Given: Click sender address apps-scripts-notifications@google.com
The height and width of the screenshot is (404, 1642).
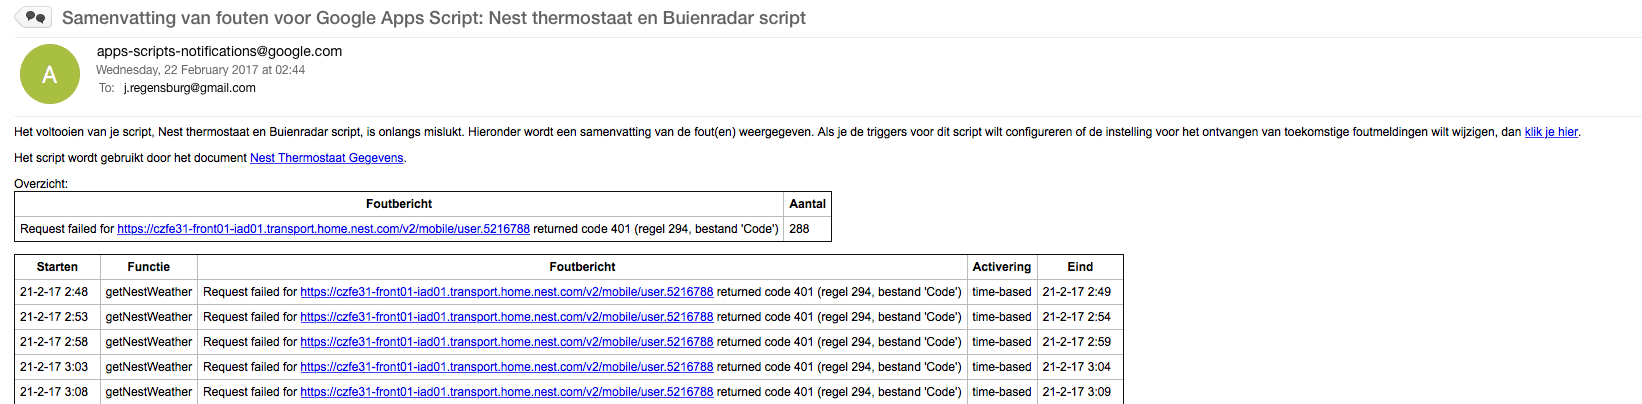Looking at the screenshot, I should click(x=219, y=51).
